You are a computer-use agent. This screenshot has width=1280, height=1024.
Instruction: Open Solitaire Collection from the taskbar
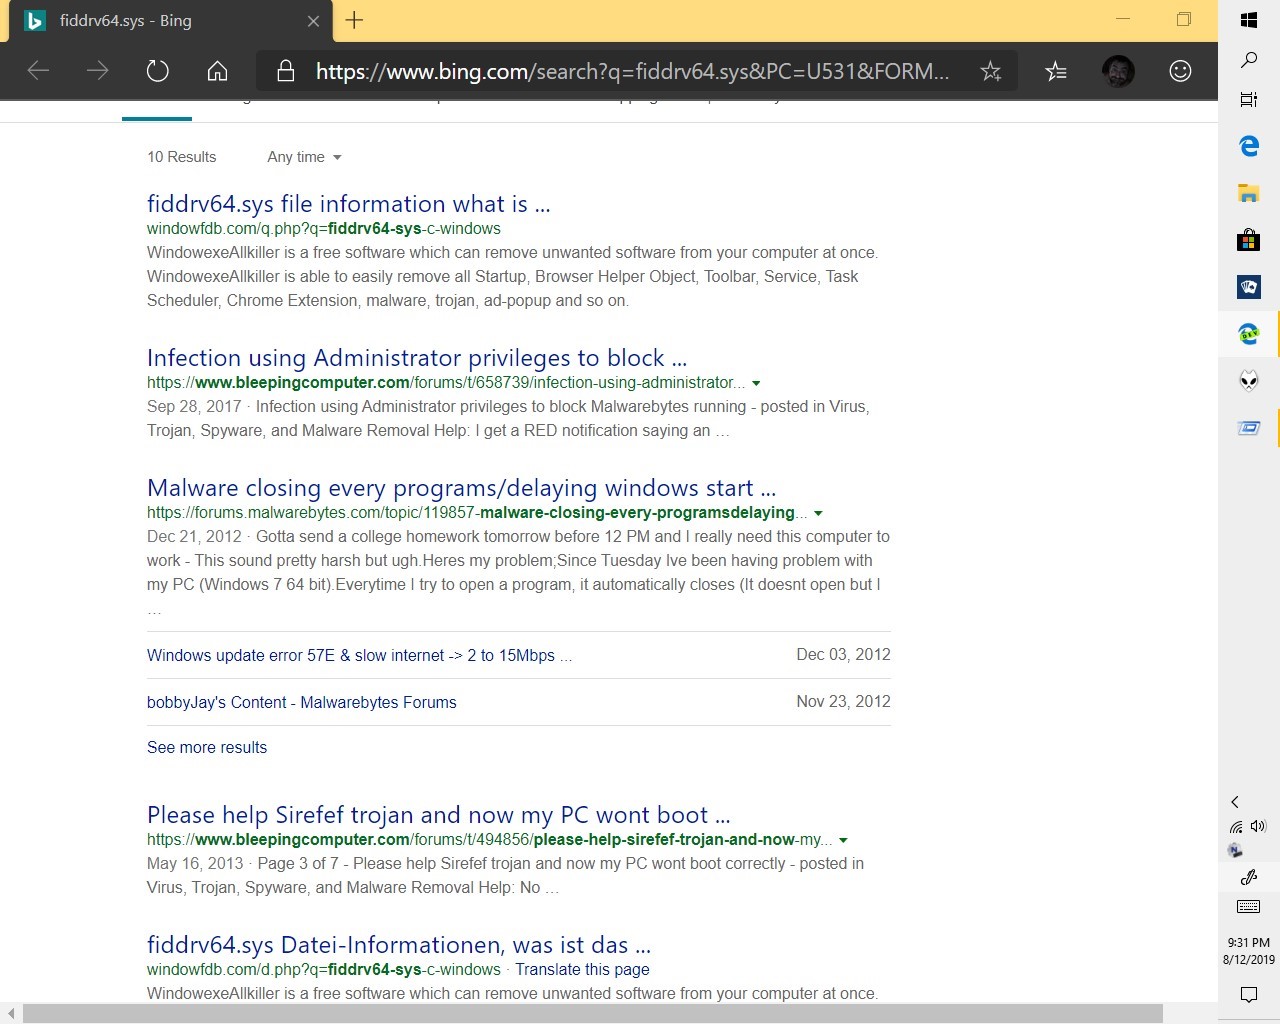pyautogui.click(x=1249, y=287)
